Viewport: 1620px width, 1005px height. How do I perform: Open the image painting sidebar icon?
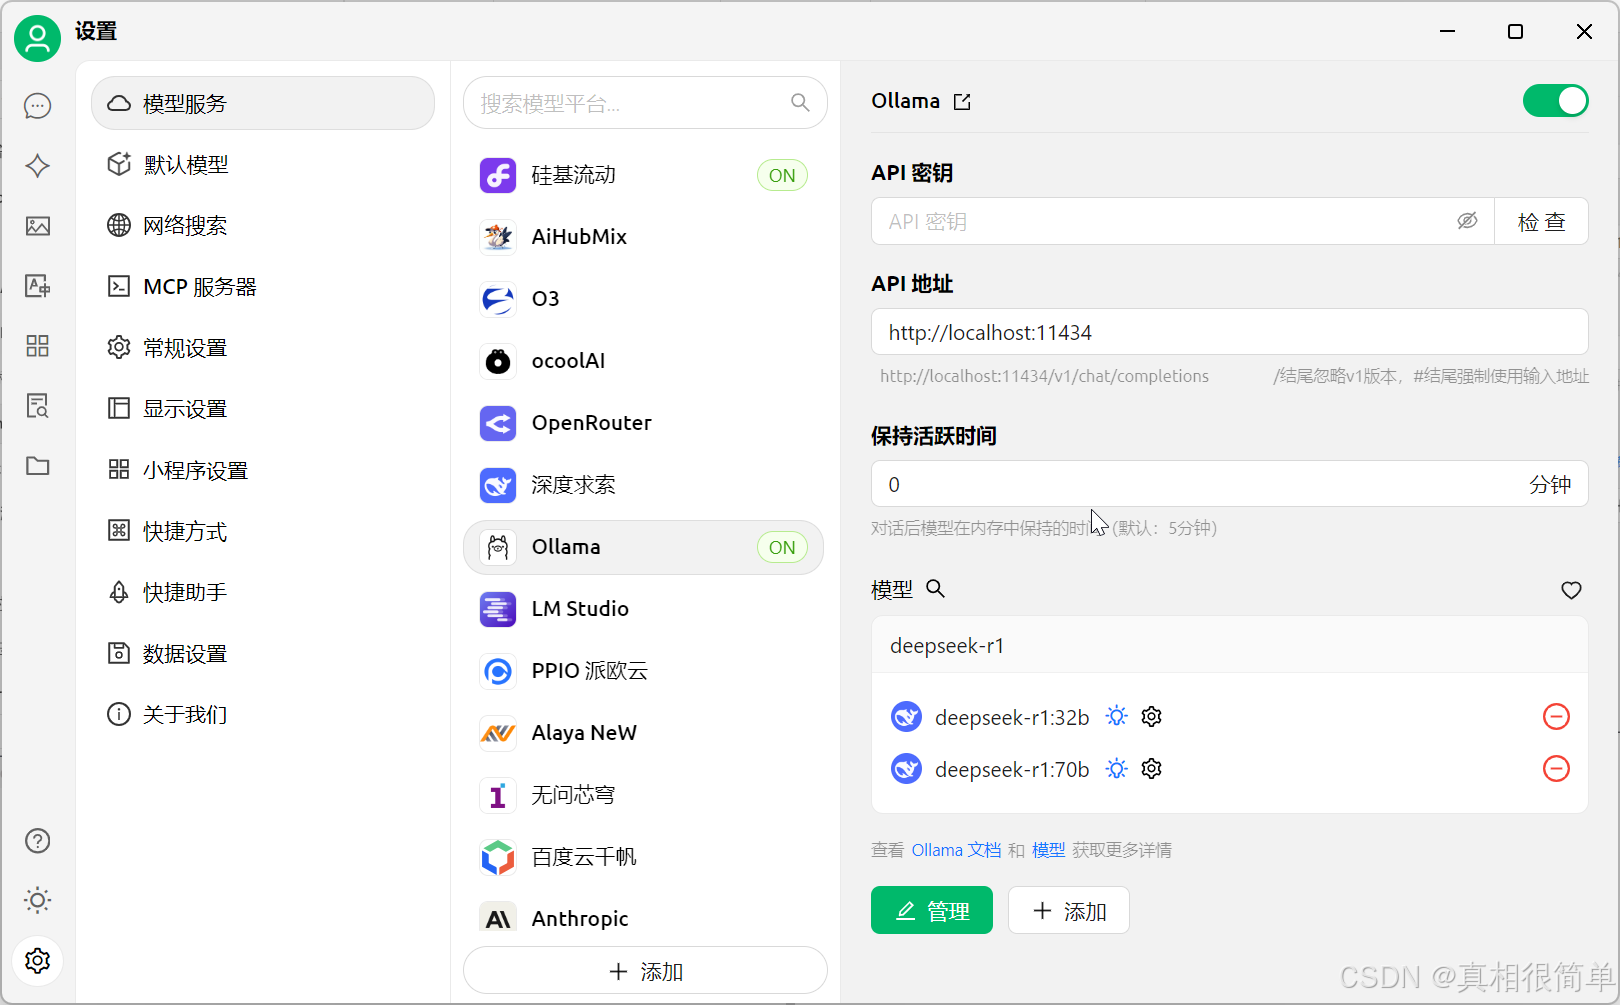38,226
